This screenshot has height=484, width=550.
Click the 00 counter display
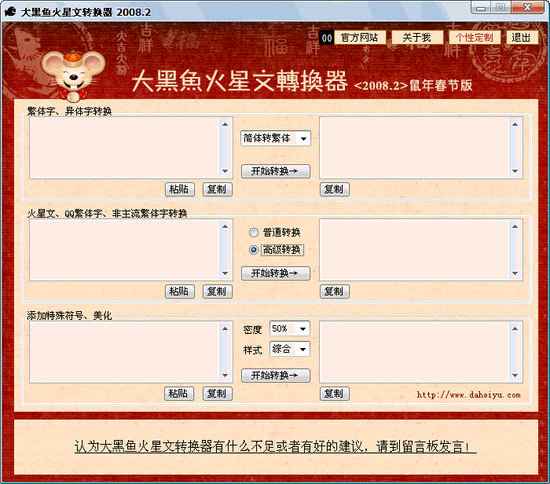click(327, 38)
